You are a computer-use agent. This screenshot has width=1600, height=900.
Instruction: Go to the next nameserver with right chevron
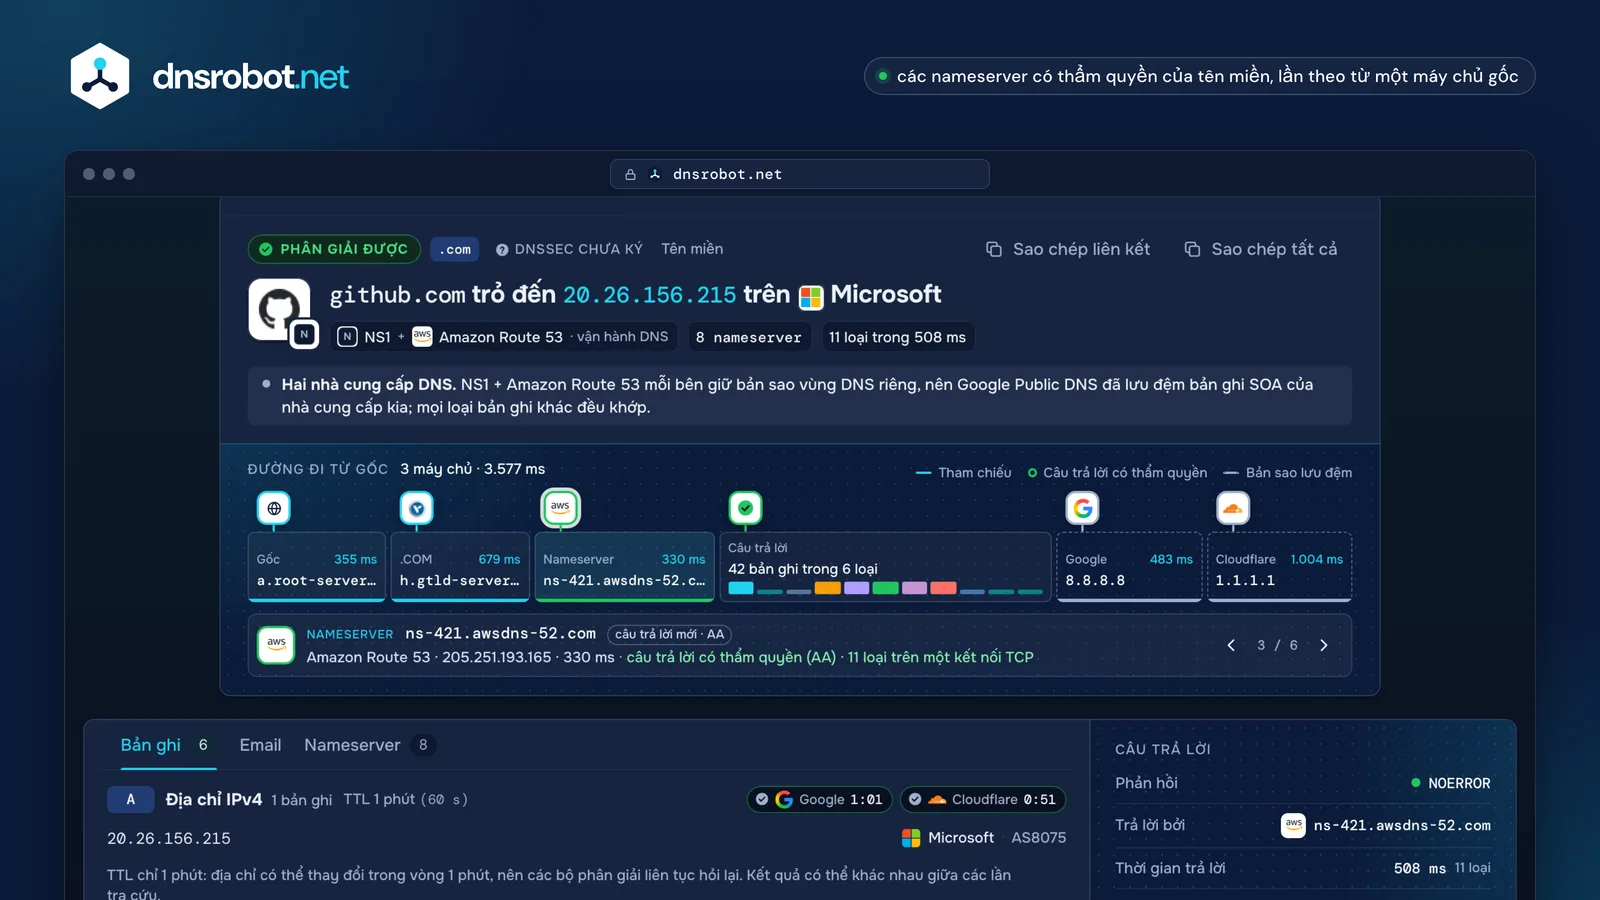(1324, 645)
